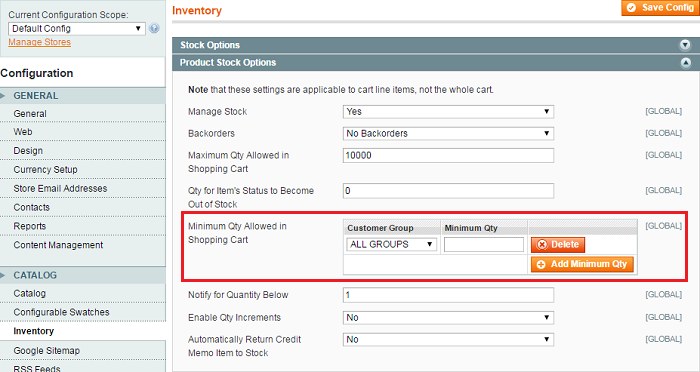Open Automatically Return Credit Memo Item dropdown

(448, 339)
